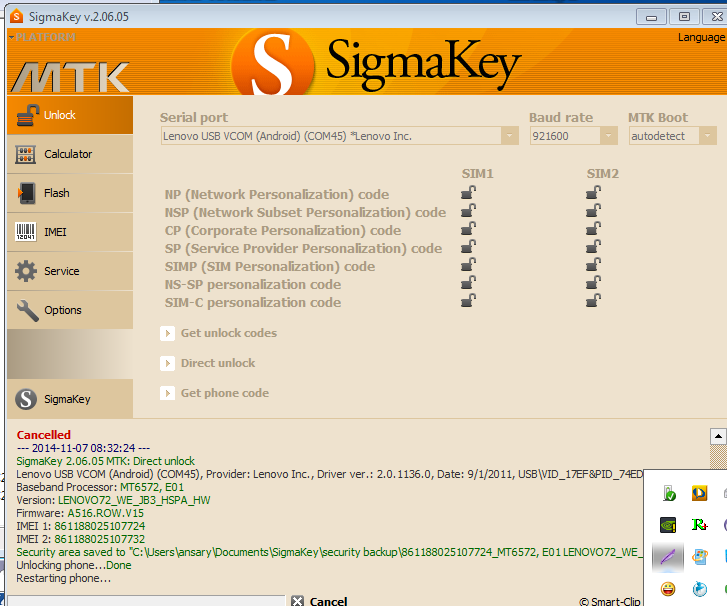Toggle SIM1 lock for NSP code
This screenshot has width=727, height=606.
[468, 211]
